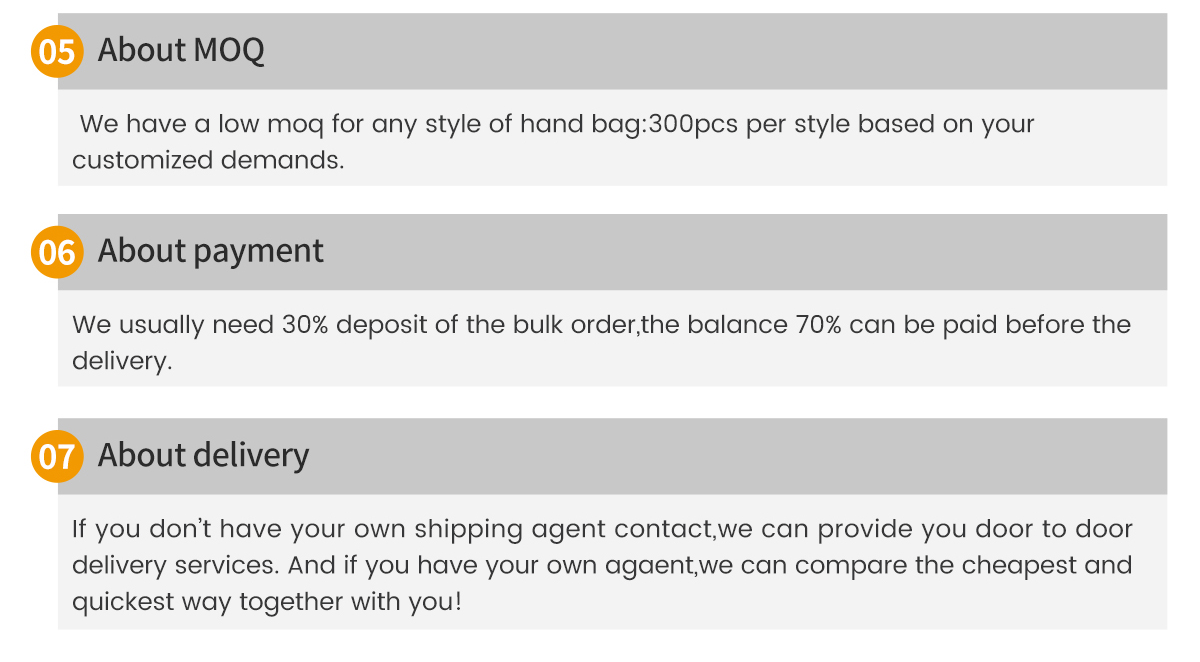The width and height of the screenshot is (1200, 662).
Task: Click the cheapest and text
Action: [x=1047, y=566]
